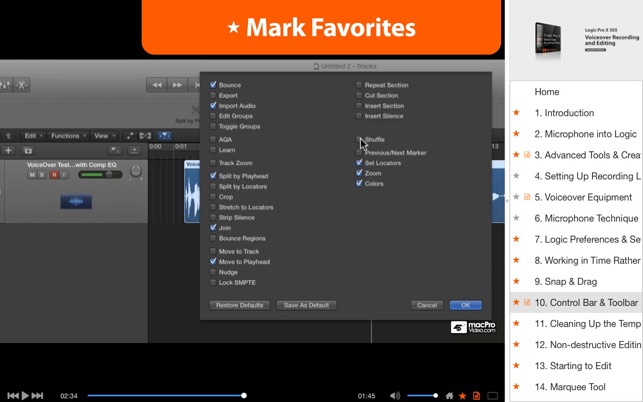Open the View dropdown menu
Image resolution: width=643 pixels, height=402 pixels.
tap(104, 136)
